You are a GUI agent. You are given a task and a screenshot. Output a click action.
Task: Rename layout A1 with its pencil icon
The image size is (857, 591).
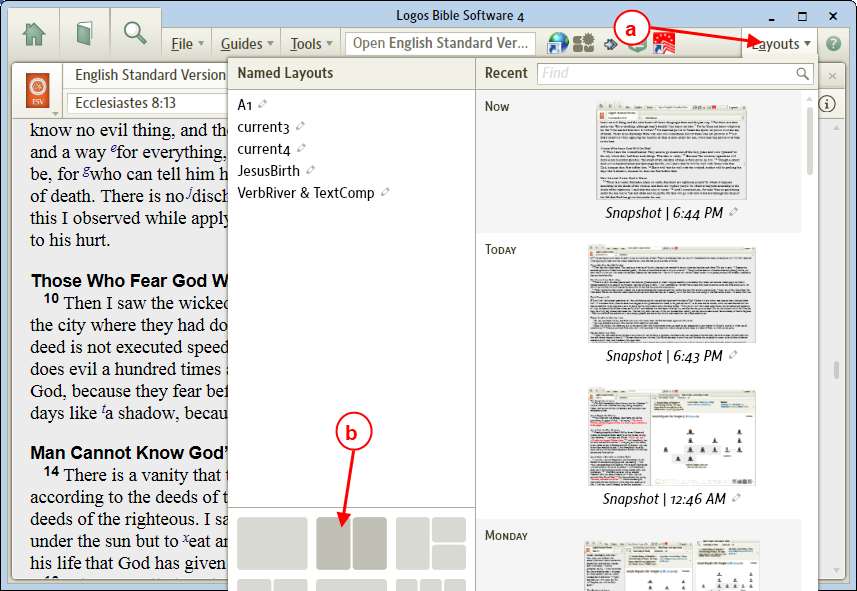click(x=263, y=103)
